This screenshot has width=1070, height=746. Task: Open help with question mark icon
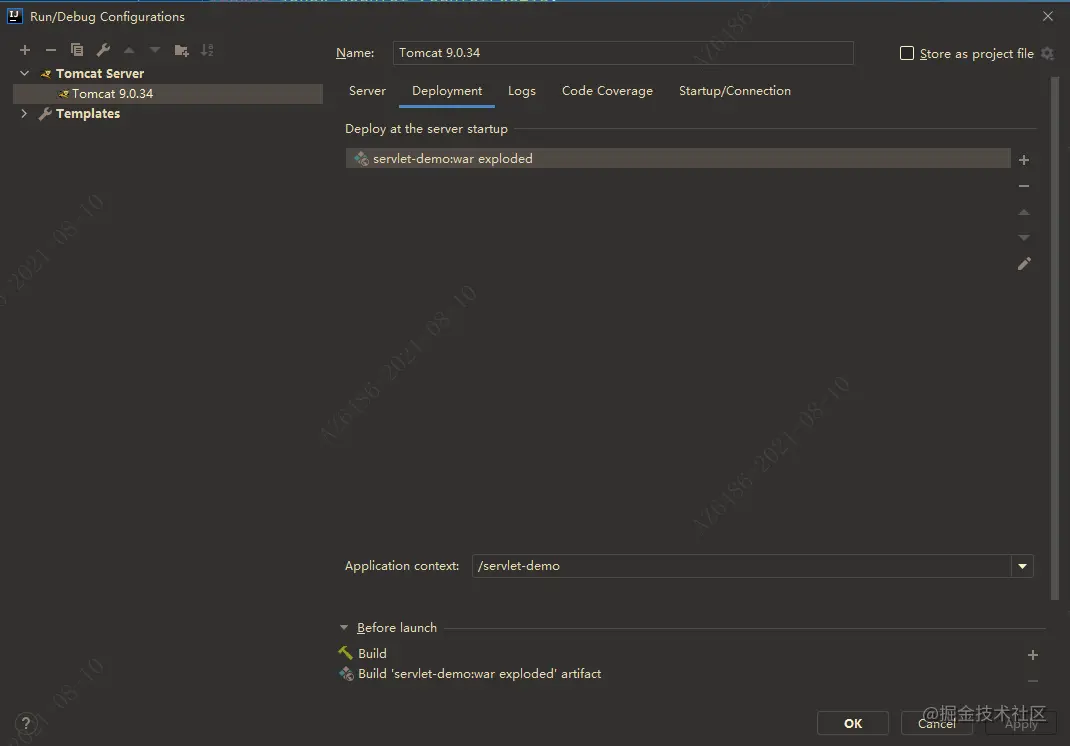(26, 723)
